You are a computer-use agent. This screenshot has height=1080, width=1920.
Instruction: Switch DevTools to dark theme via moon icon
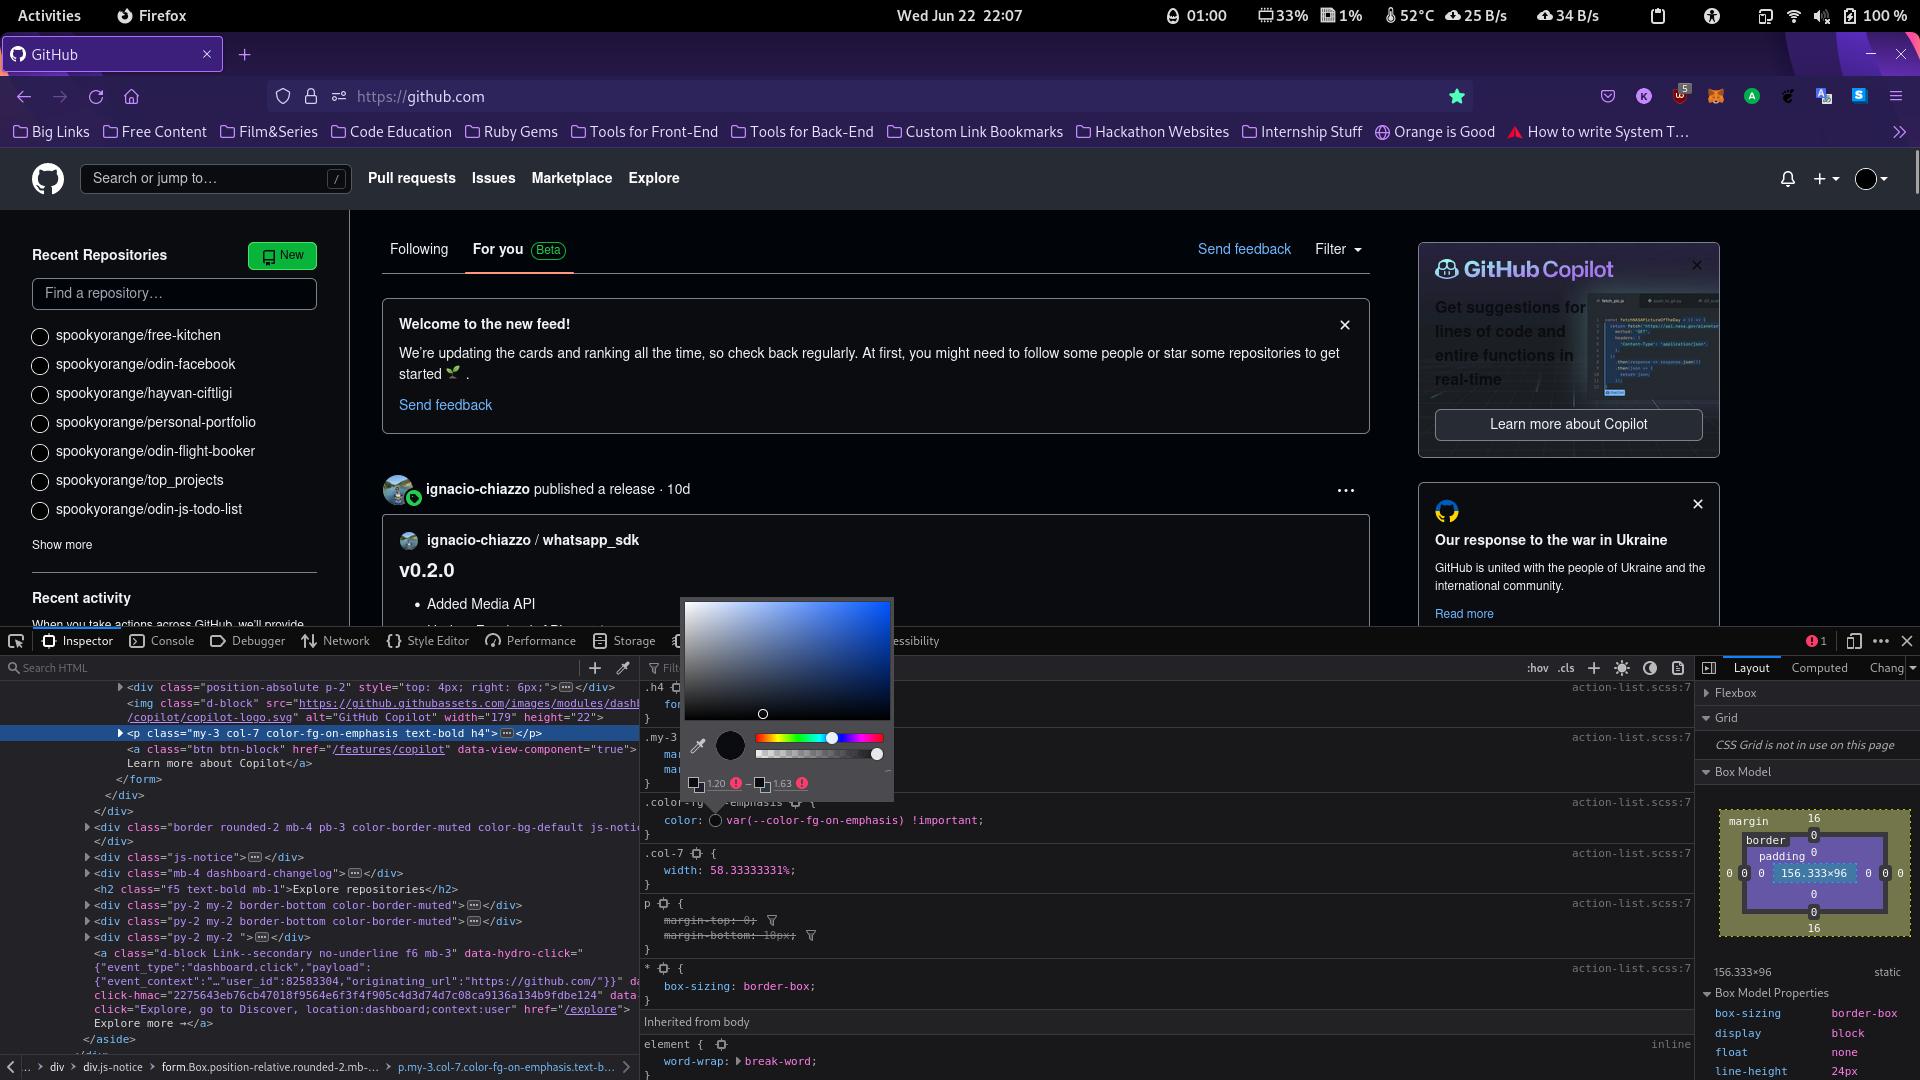[1650, 668]
